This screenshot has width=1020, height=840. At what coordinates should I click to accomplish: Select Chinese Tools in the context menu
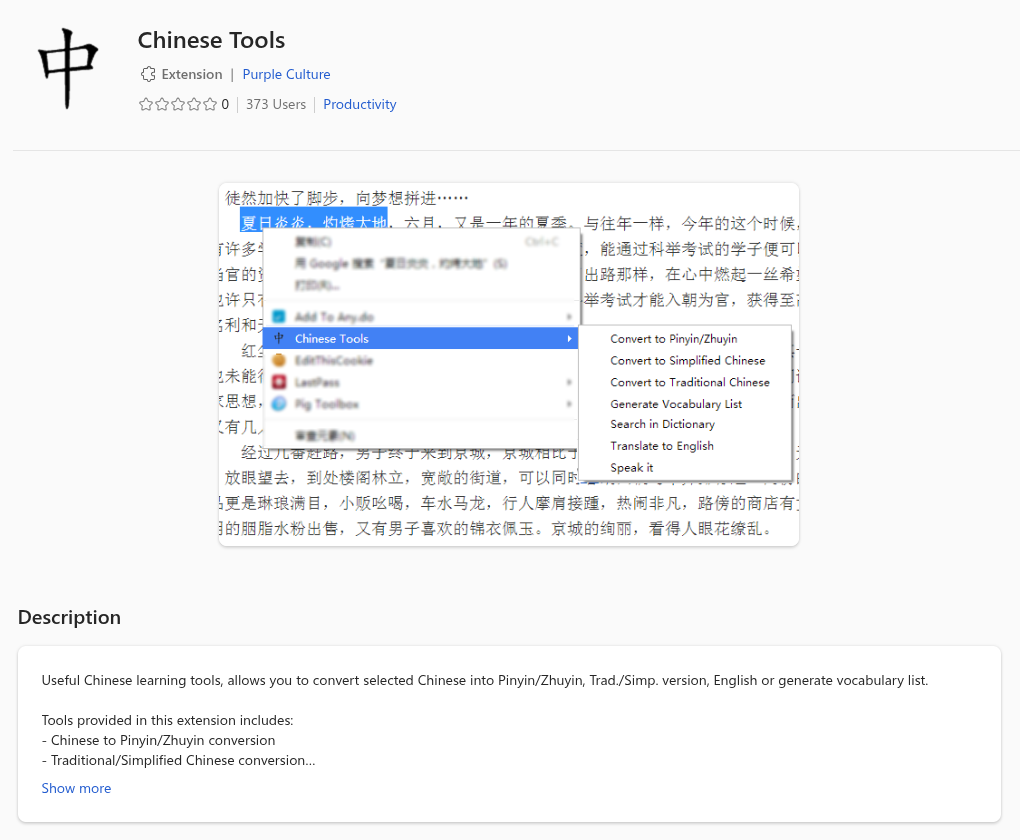(420, 338)
